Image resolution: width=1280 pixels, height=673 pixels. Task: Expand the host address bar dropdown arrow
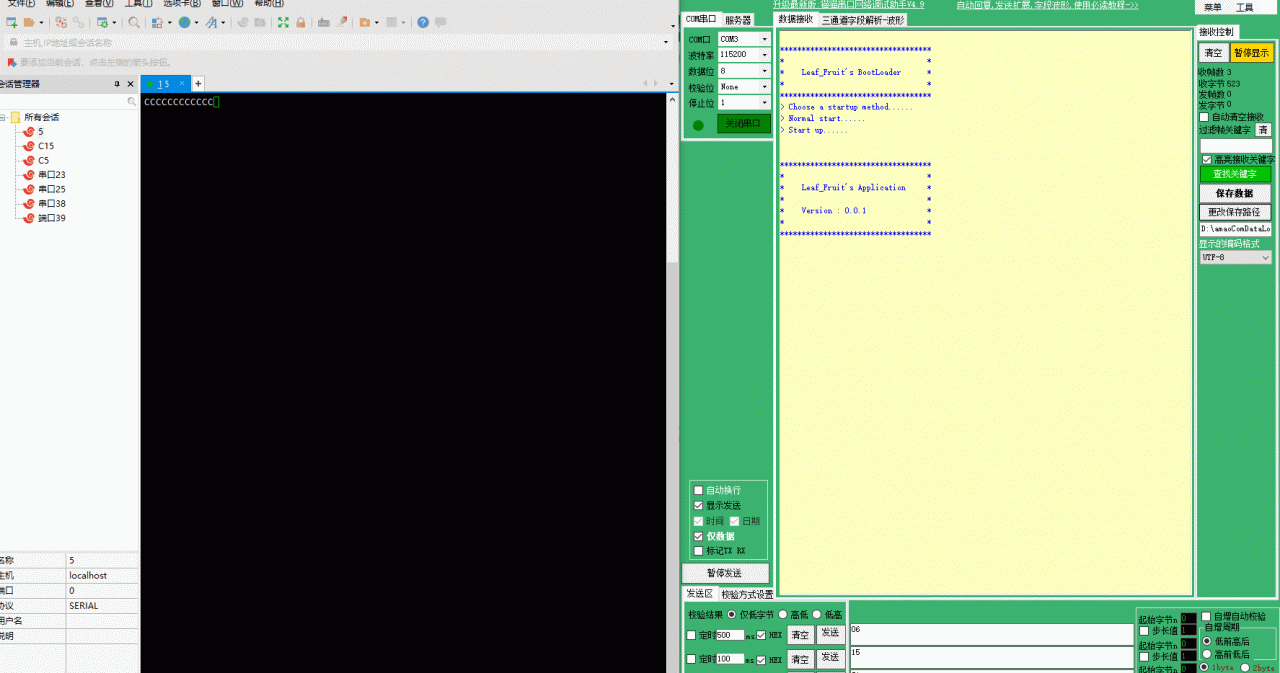(666, 42)
